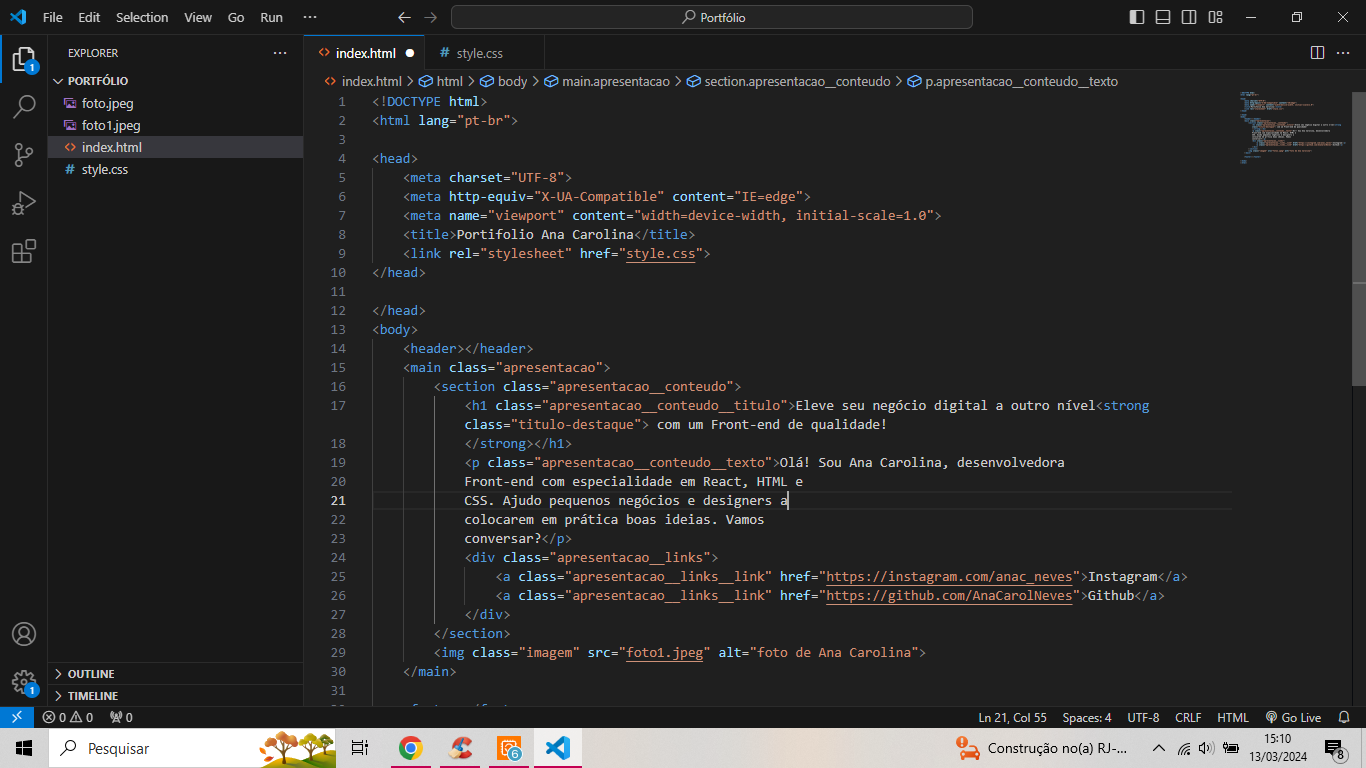Image resolution: width=1366 pixels, height=768 pixels.
Task: Click the Explorer views and more actions ellipsis
Action: (280, 53)
